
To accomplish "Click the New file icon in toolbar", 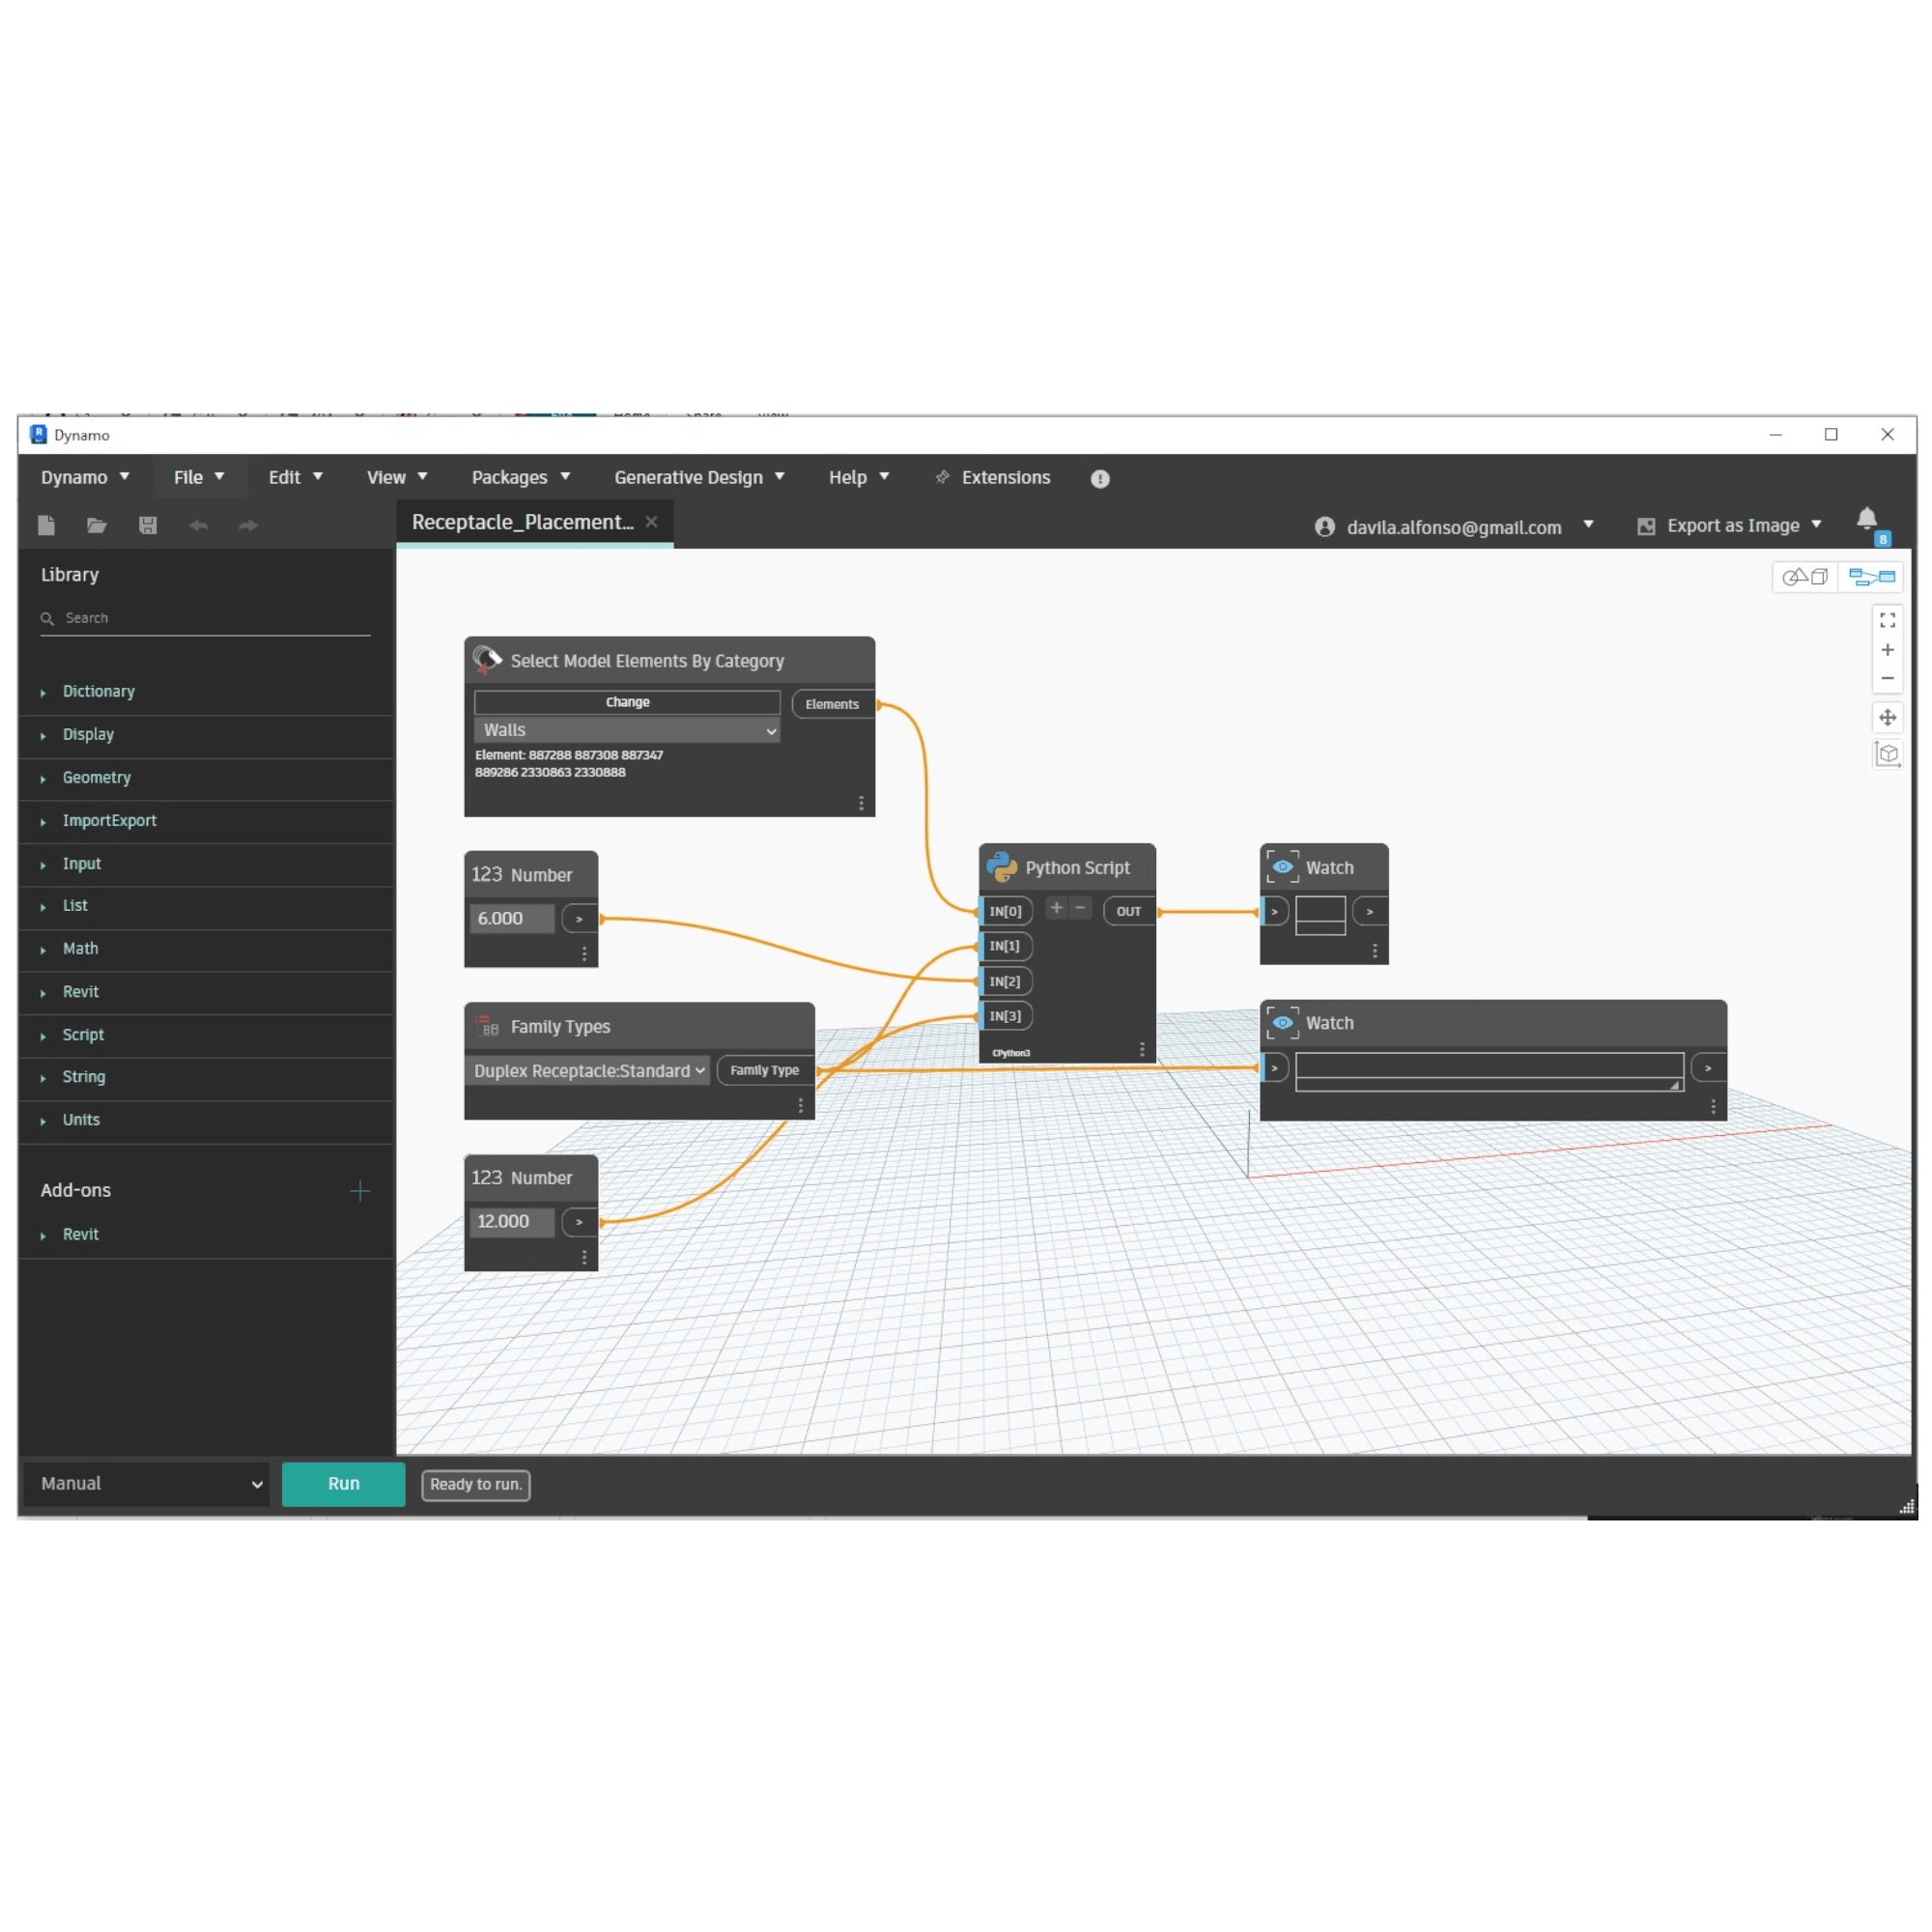I will click(46, 525).
